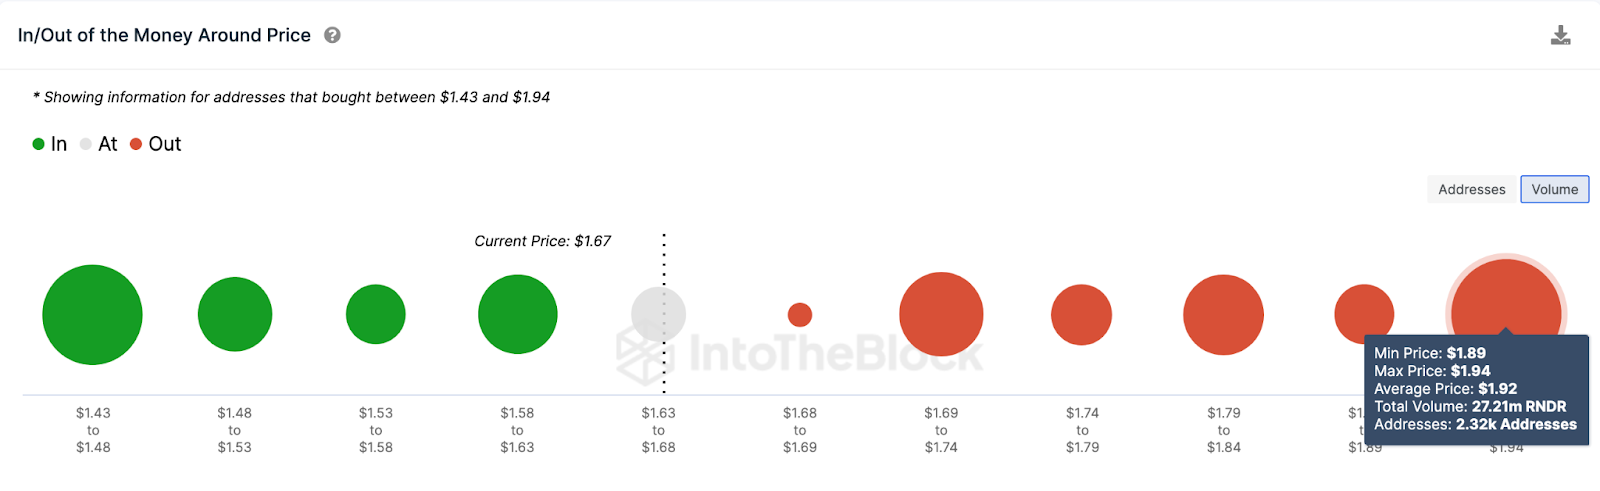
Task: Click the red bubble for $1.74 to $1.79
Action: (x=1081, y=315)
